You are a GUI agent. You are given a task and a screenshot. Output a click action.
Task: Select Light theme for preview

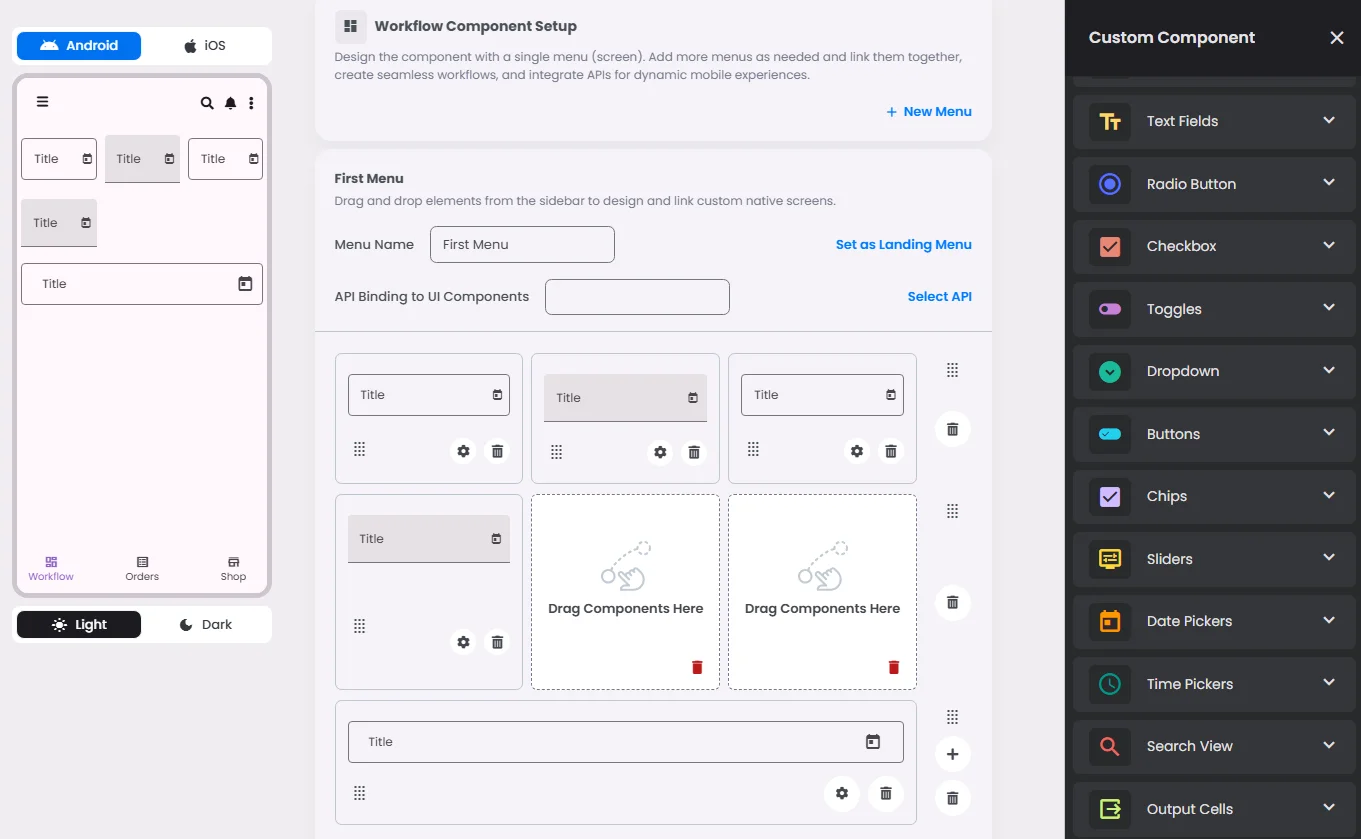point(79,625)
